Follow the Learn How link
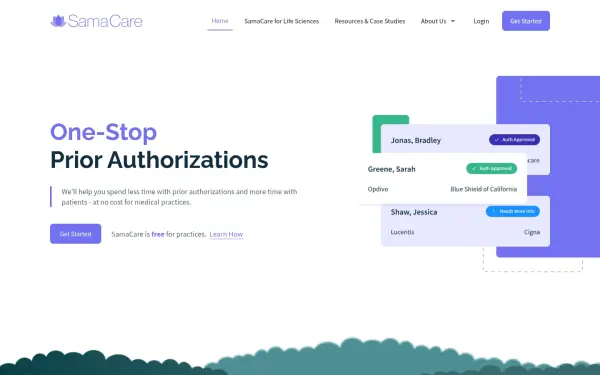600x375 pixels. (x=226, y=234)
